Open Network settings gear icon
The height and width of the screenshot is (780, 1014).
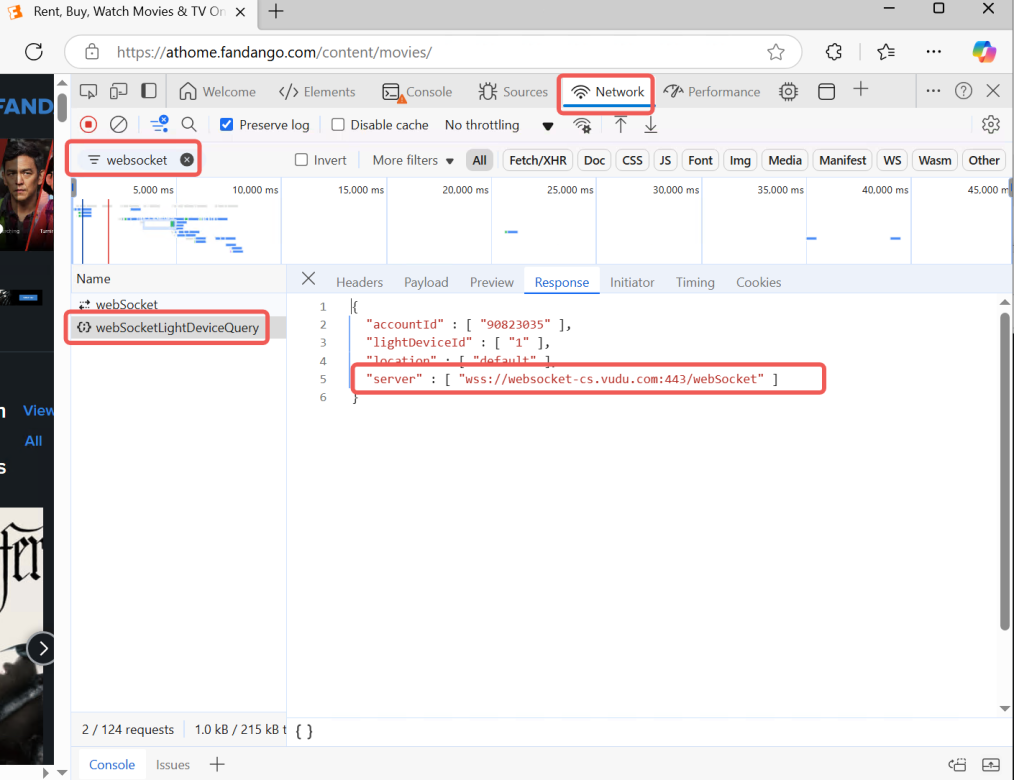point(990,125)
